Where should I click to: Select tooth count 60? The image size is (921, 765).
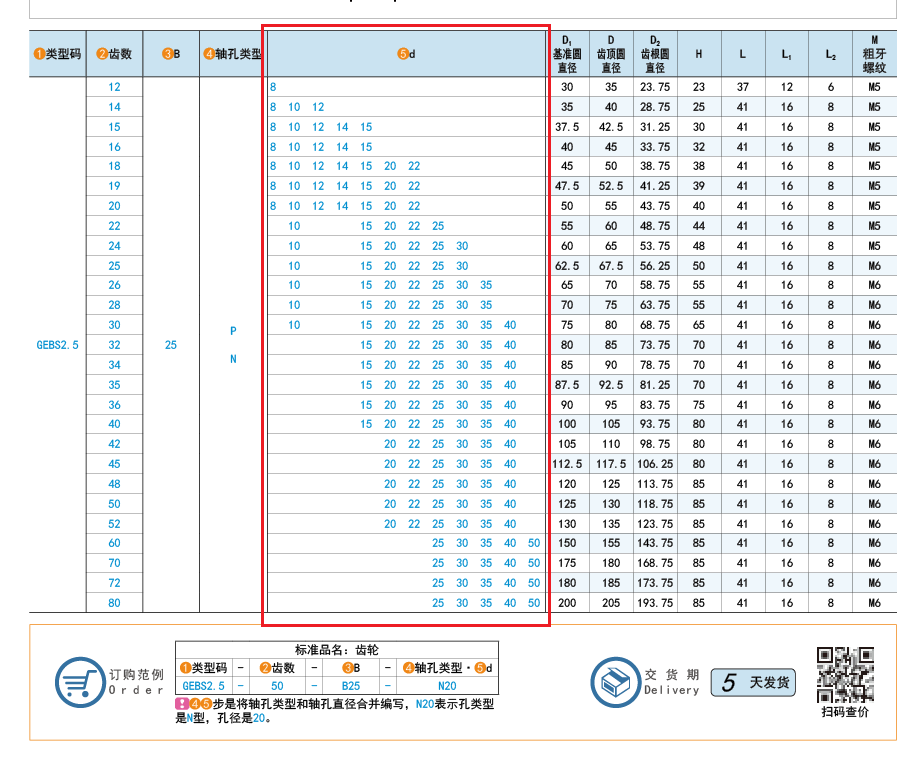[x=115, y=543]
